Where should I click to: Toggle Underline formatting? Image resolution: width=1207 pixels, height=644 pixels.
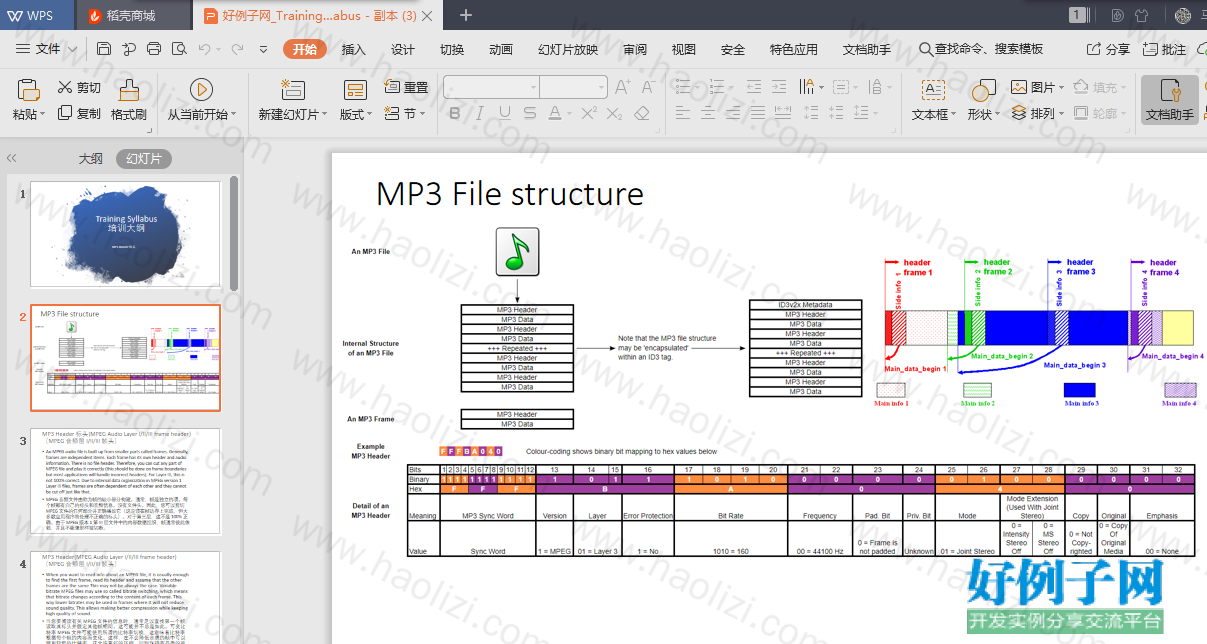click(x=504, y=114)
